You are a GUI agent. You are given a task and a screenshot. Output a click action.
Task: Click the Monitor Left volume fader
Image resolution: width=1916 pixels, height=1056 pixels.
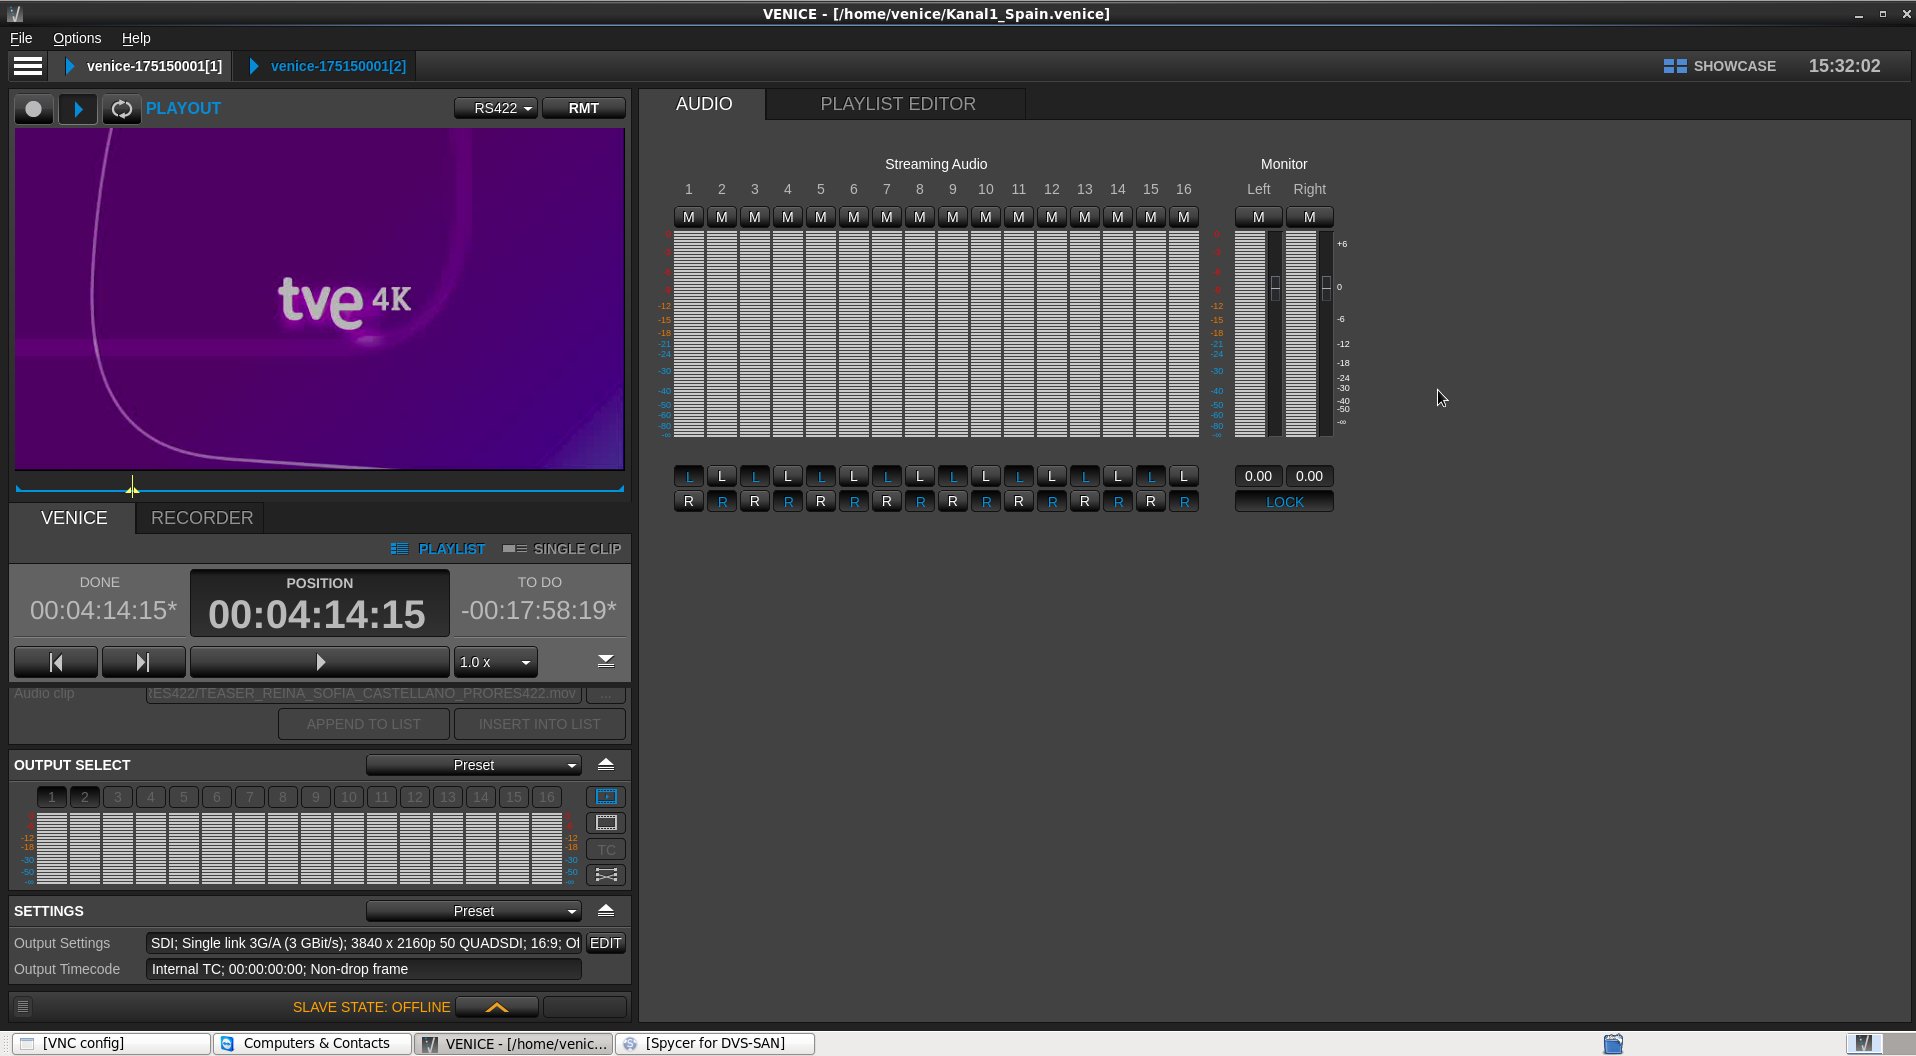point(1275,288)
